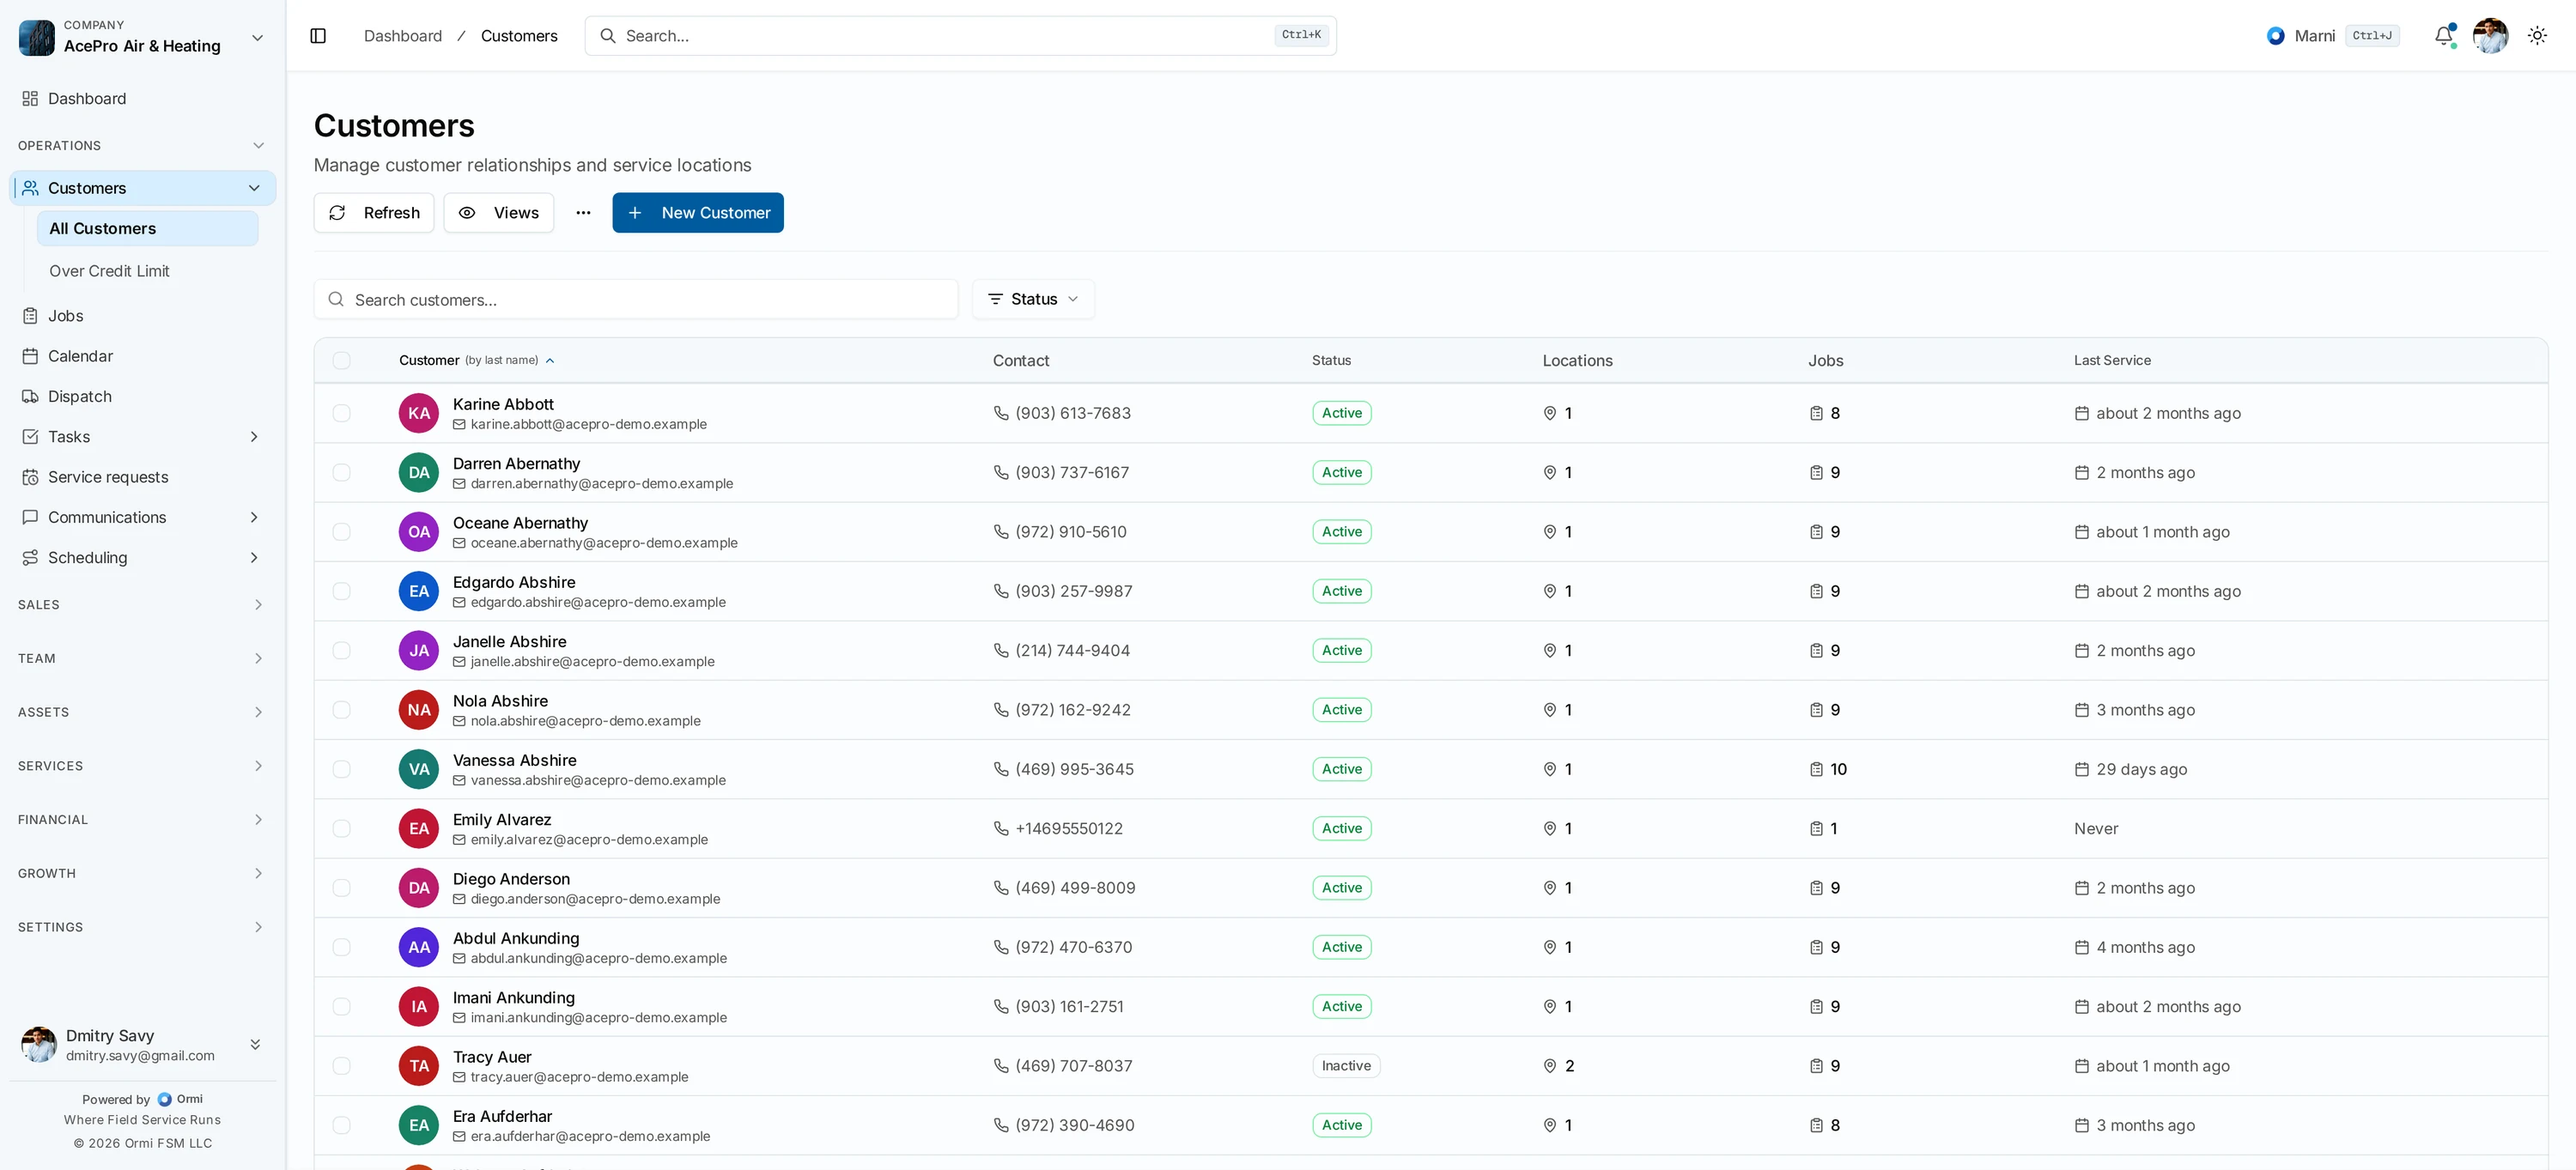
Task: Click phone icon for Emily Alvarez
Action: coord(1001,828)
